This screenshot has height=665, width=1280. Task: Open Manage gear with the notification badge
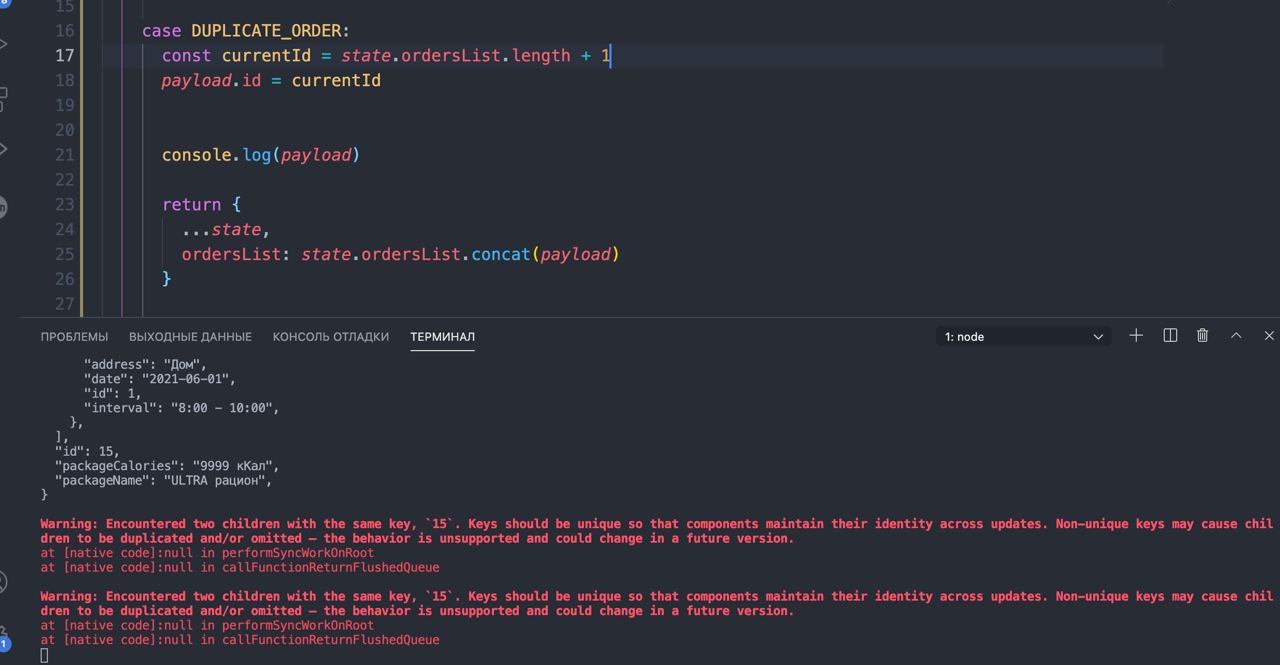click(x=3, y=640)
